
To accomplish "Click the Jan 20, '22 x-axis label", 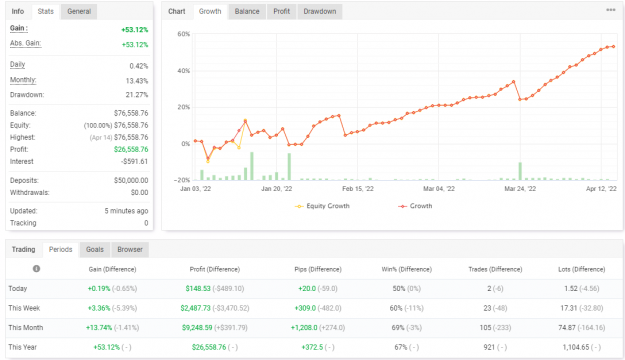I will point(277,189).
